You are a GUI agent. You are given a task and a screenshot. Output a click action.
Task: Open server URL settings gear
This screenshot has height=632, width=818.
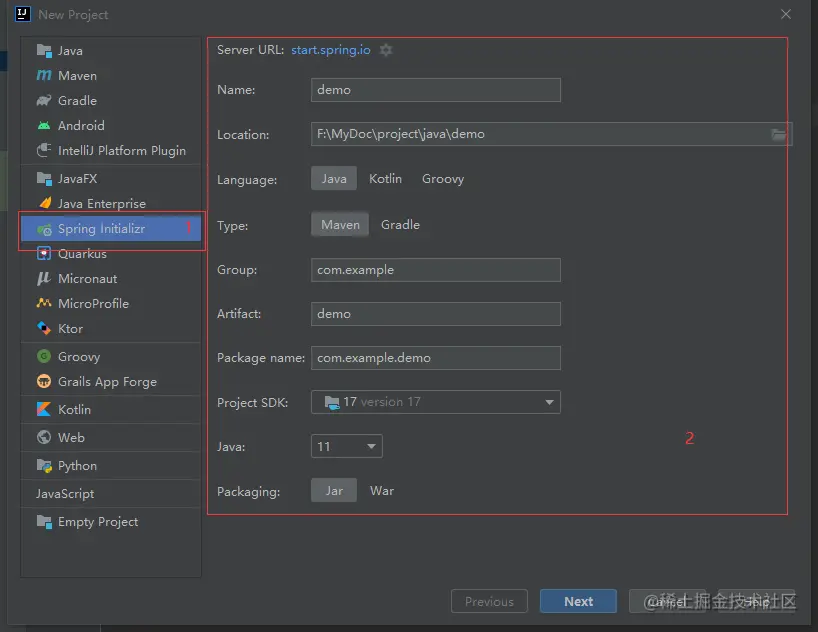click(386, 50)
